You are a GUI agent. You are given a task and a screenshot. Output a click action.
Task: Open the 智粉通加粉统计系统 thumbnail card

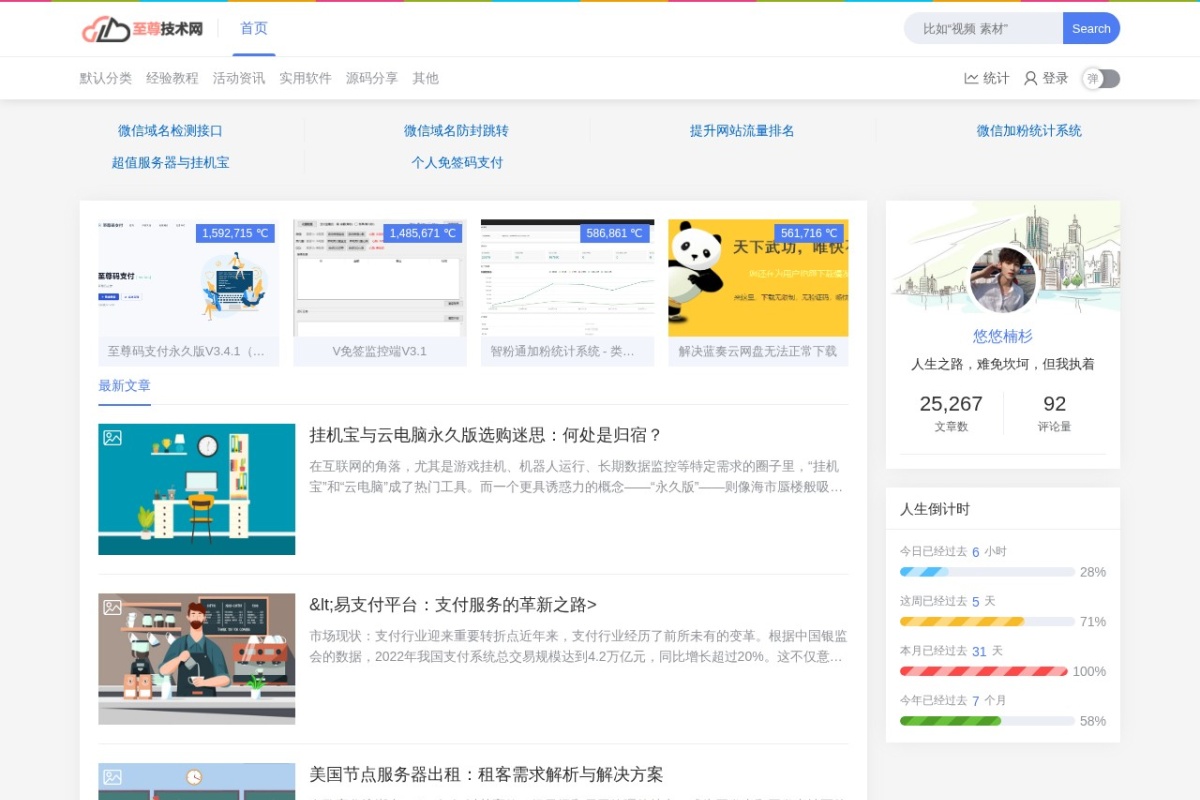point(567,293)
